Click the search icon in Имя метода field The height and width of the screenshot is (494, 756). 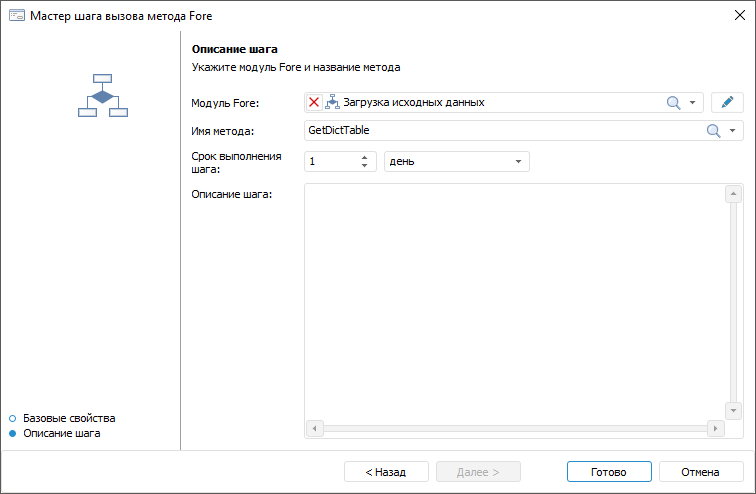[x=714, y=131]
